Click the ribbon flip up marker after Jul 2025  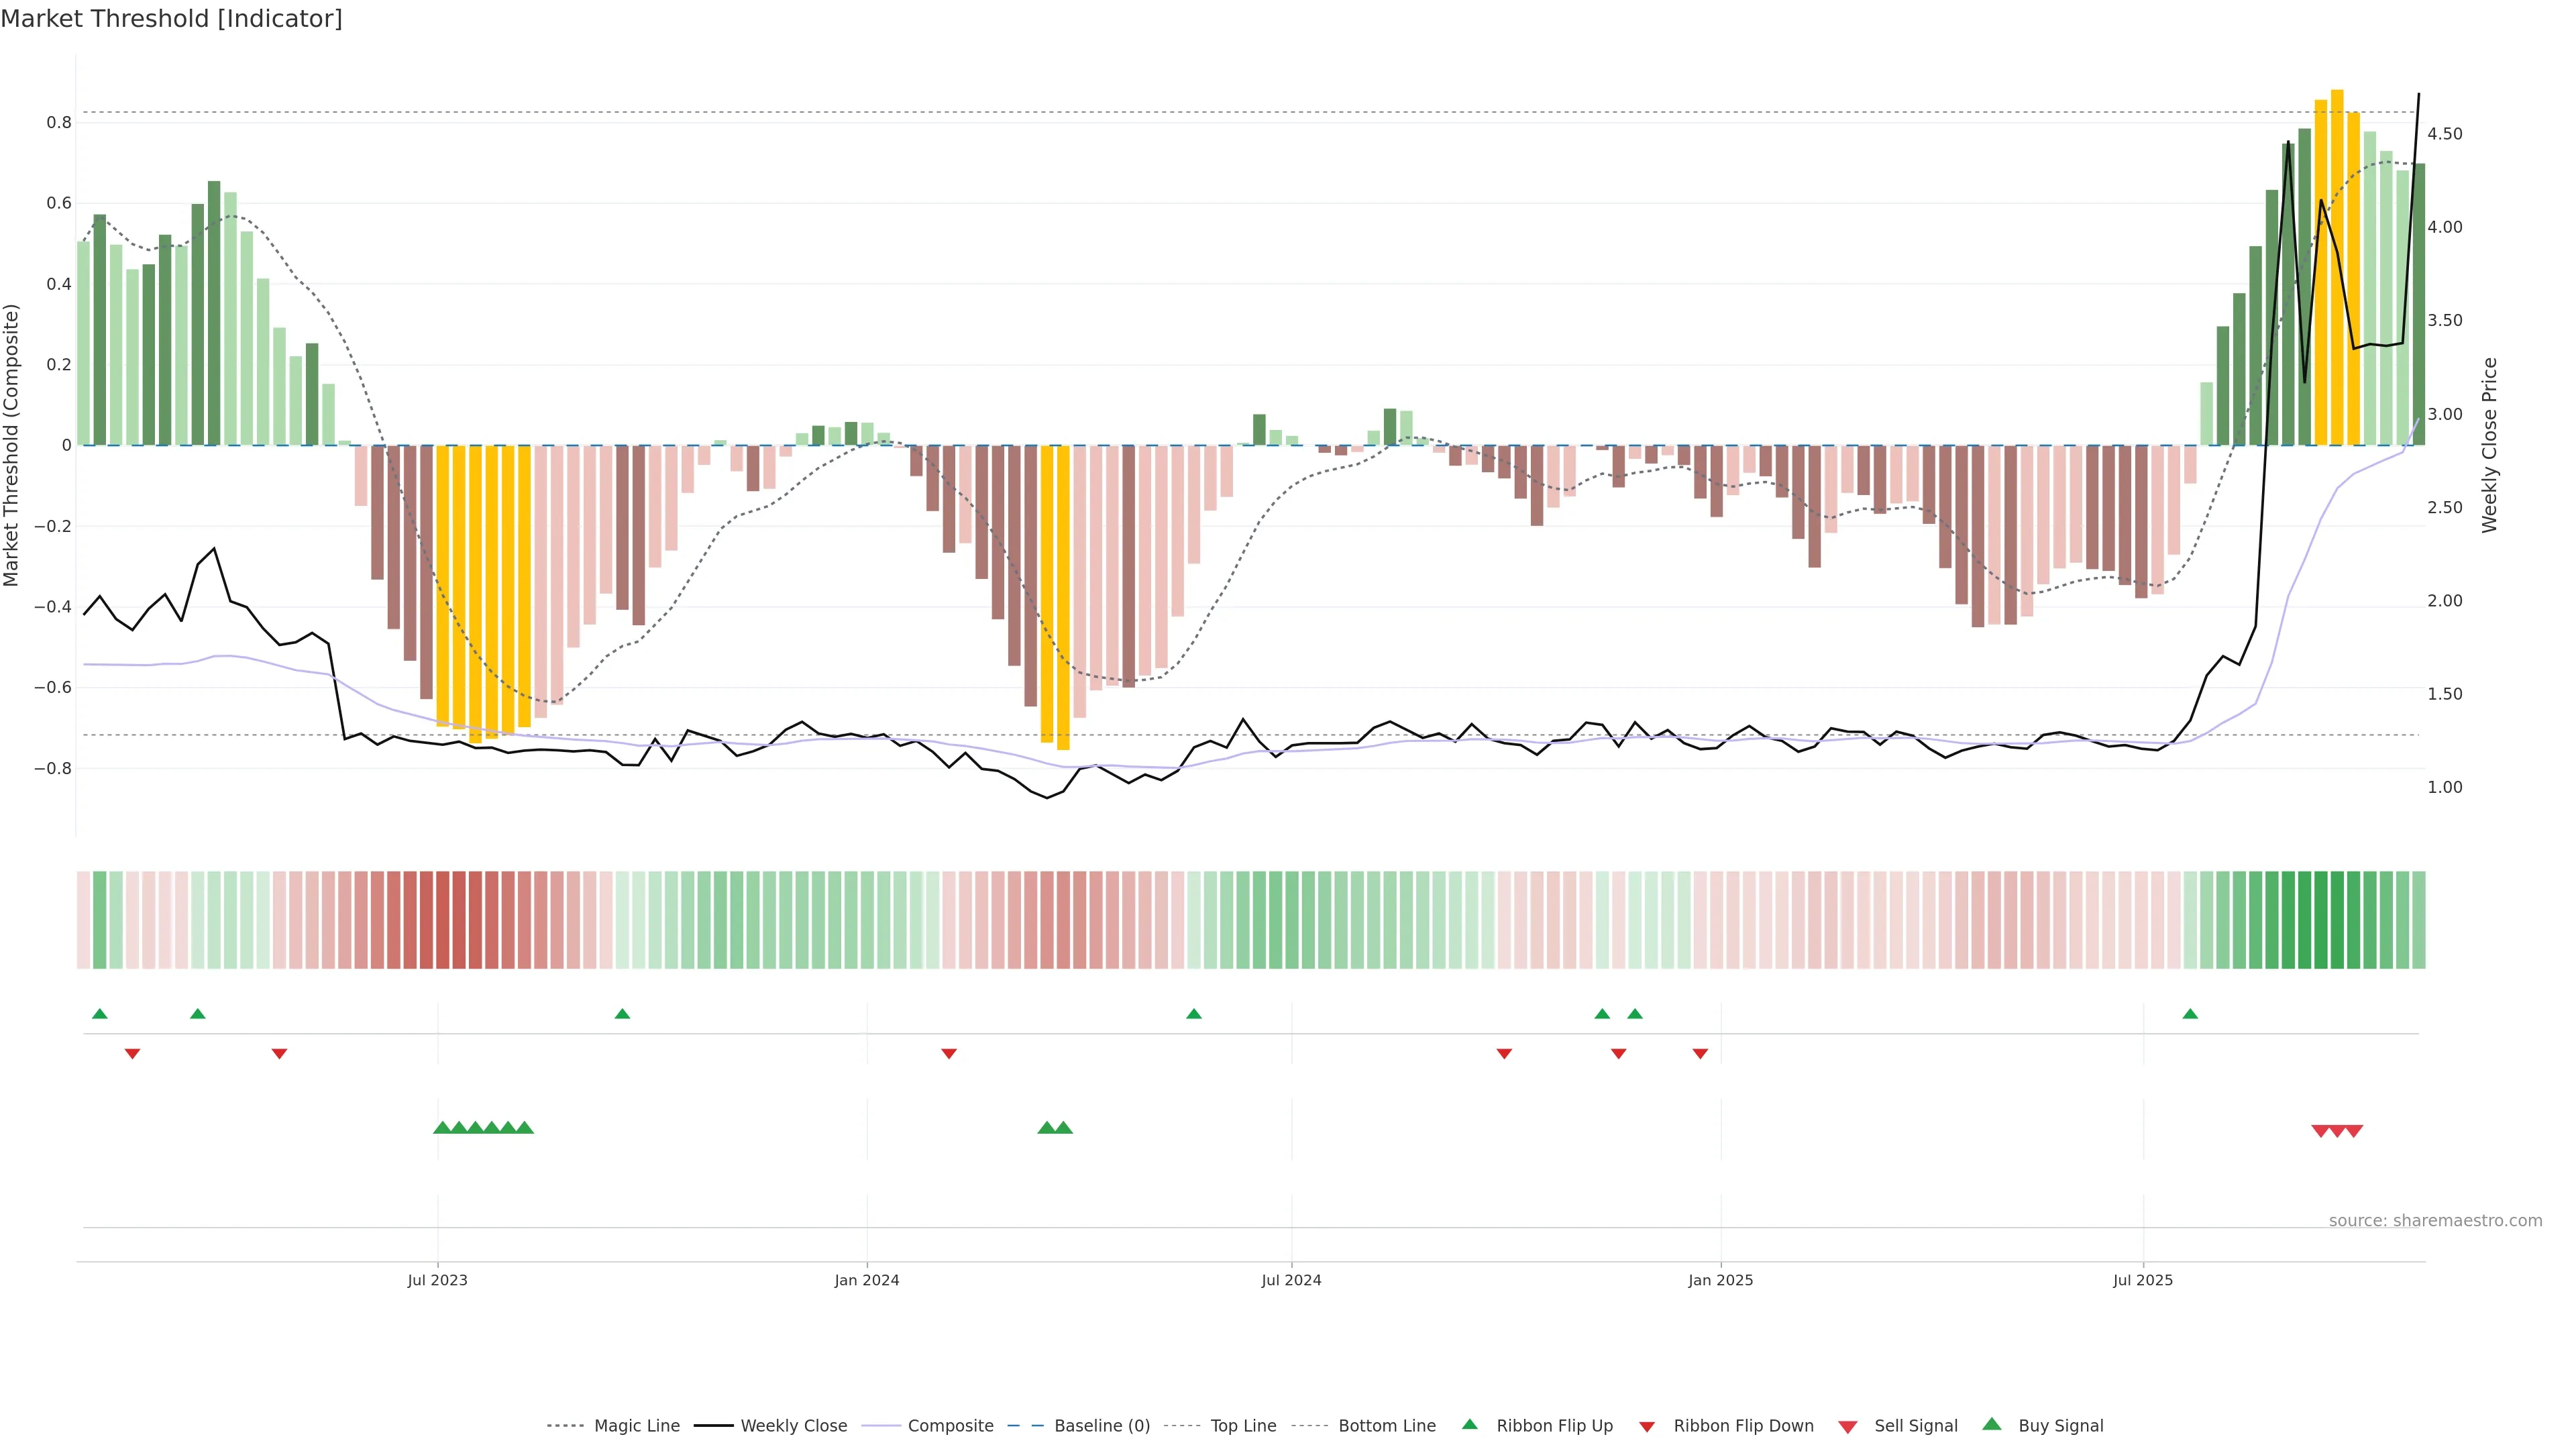[x=2190, y=1014]
